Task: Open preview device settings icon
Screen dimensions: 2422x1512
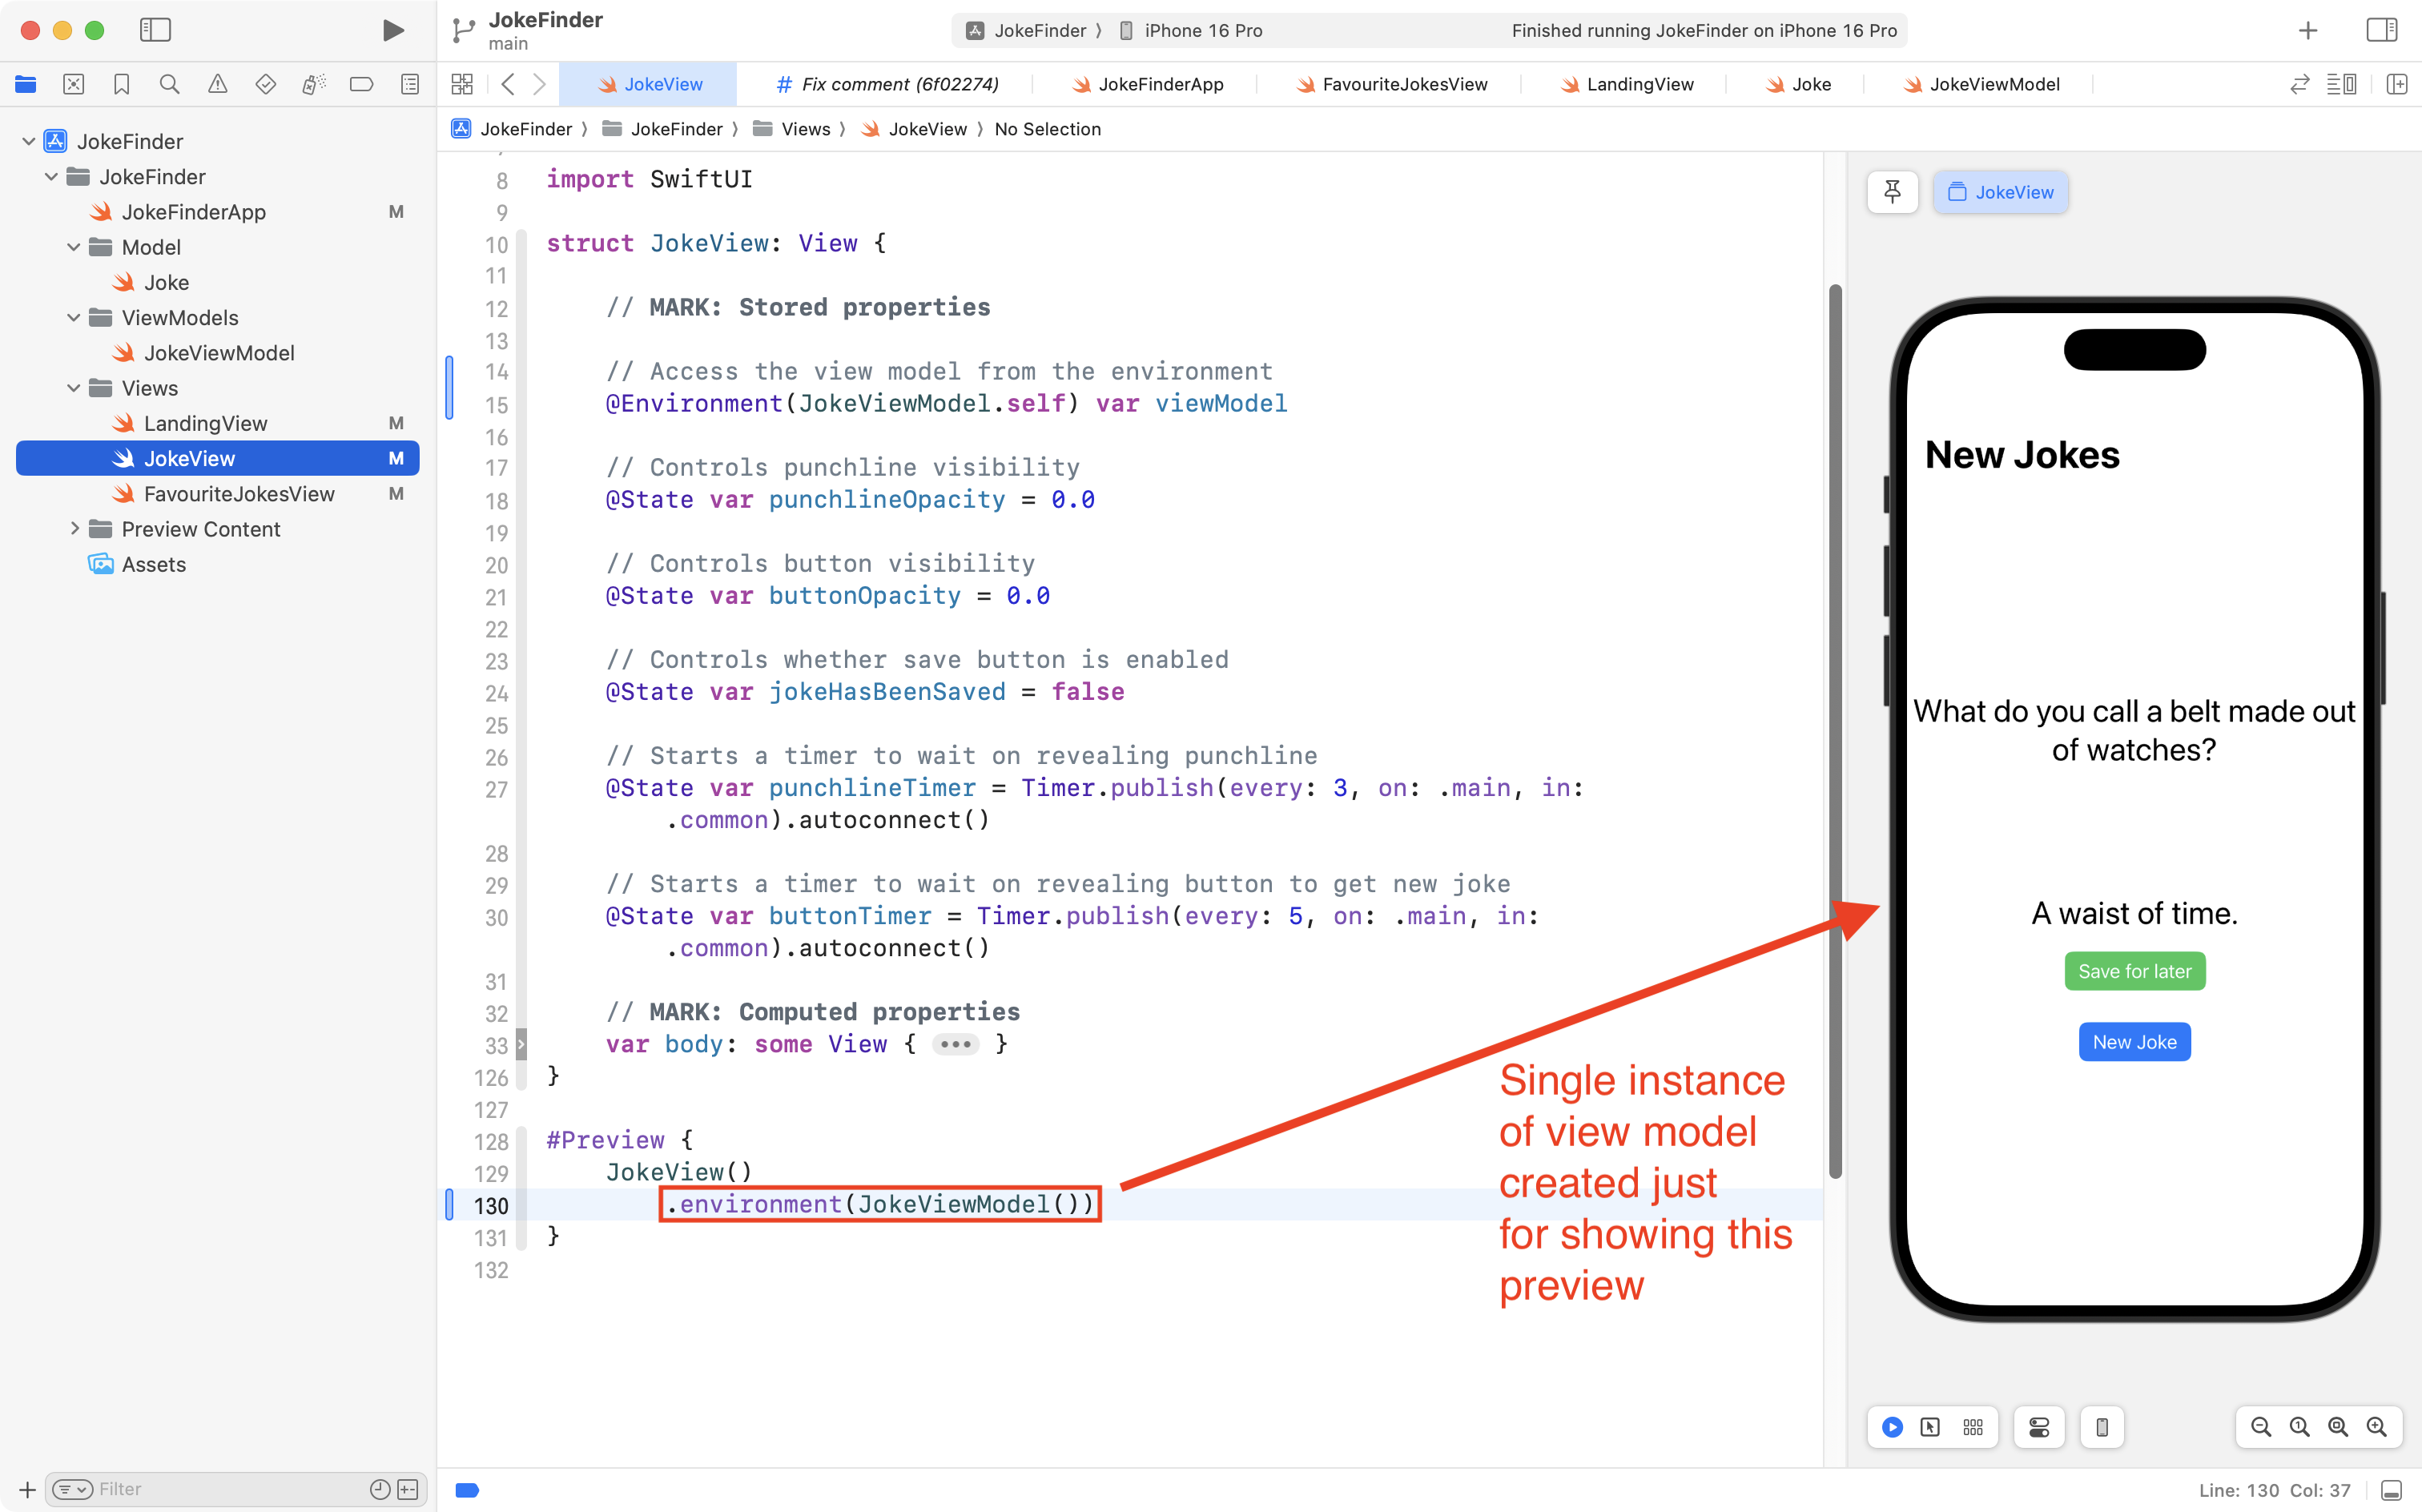Action: [x=2039, y=1427]
